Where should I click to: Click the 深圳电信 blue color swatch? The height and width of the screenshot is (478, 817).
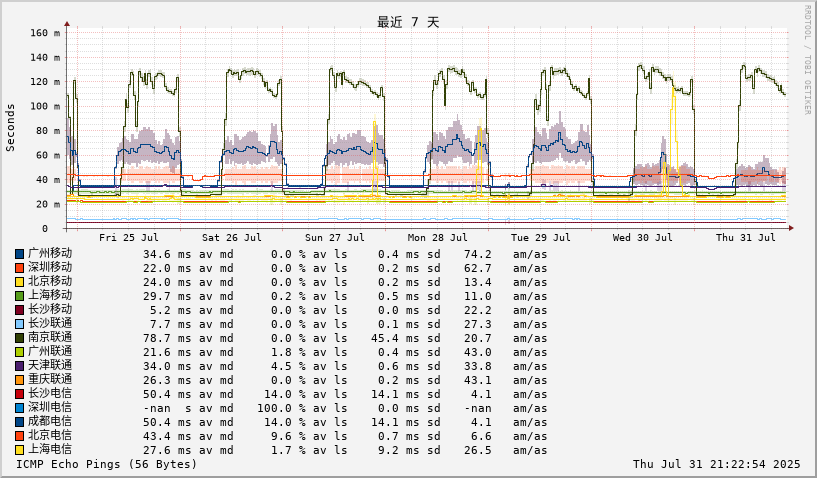point(19,409)
